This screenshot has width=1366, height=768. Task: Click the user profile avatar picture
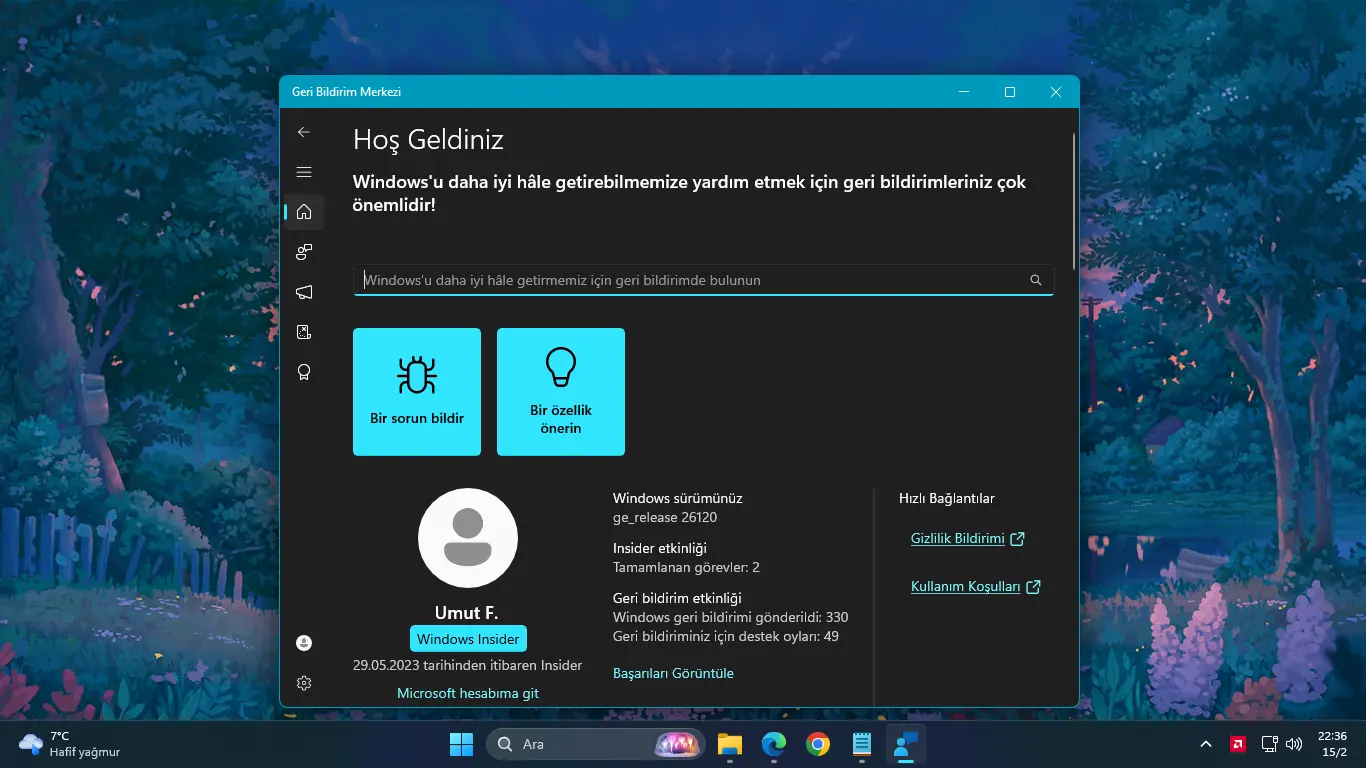(x=468, y=538)
